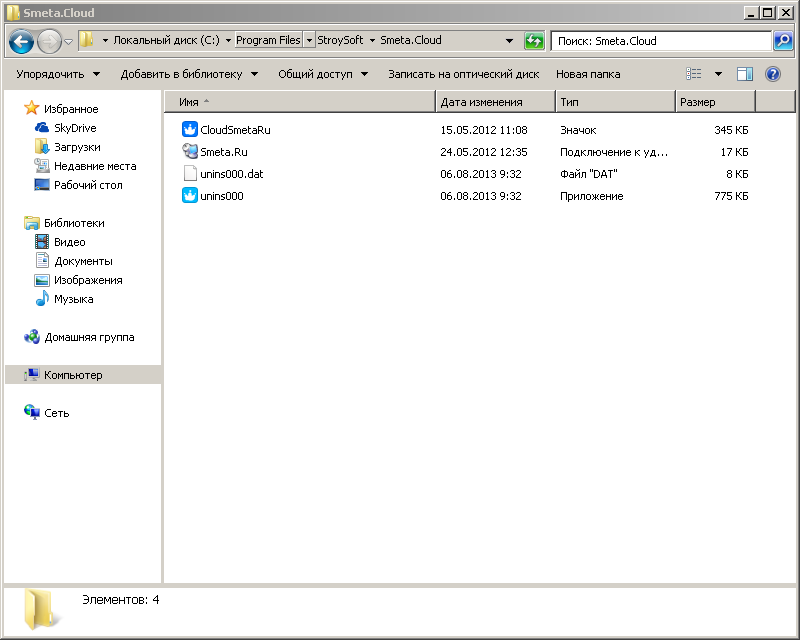The image size is (800, 640).
Task: Click the Недавние места icon
Action: pyautogui.click(x=42, y=165)
